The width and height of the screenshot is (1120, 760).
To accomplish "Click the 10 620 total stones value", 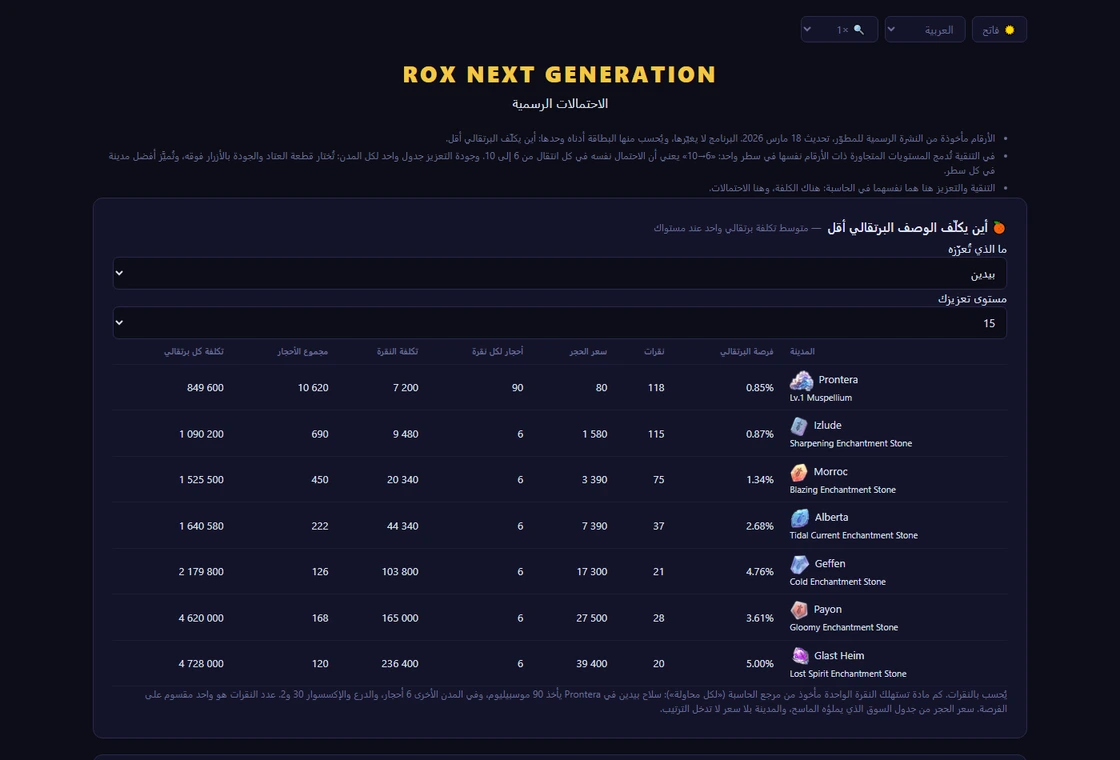I will pyautogui.click(x=313, y=388).
